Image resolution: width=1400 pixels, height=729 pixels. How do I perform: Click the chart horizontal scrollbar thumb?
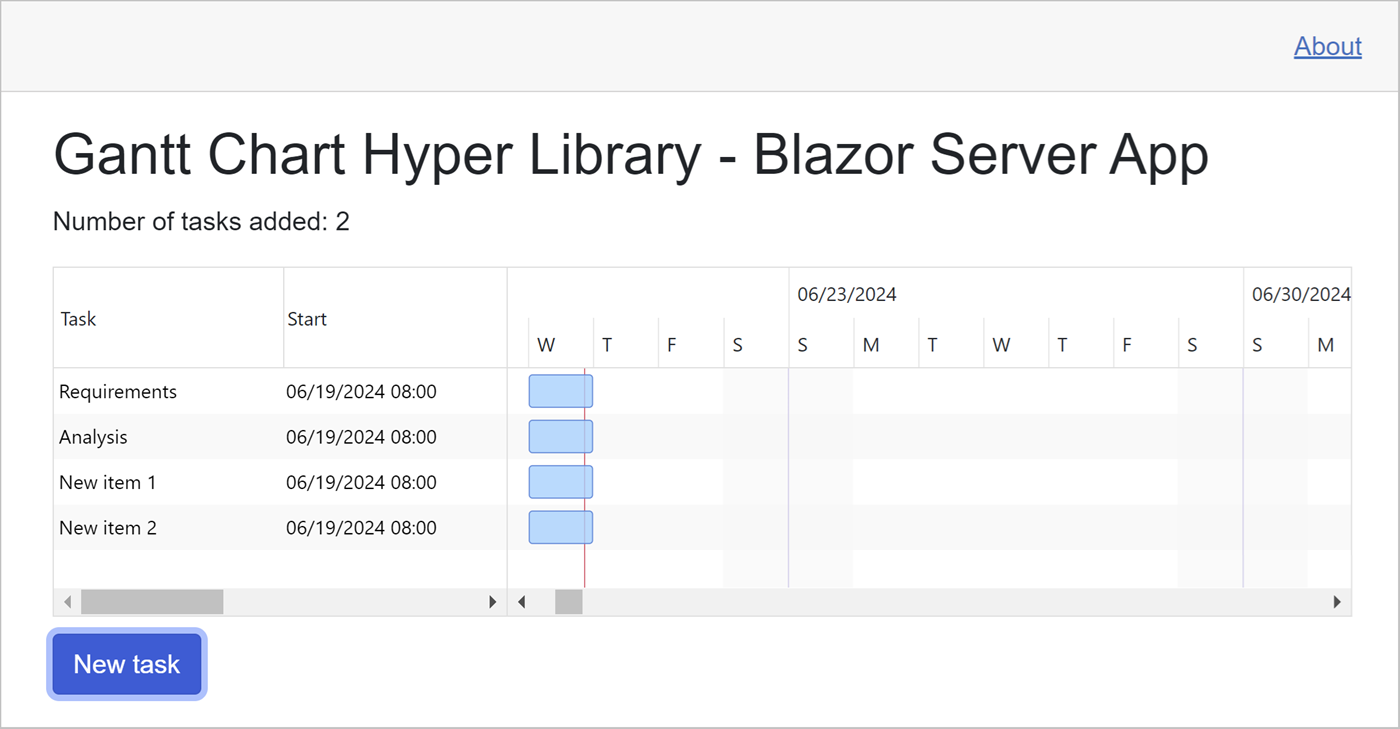568,602
